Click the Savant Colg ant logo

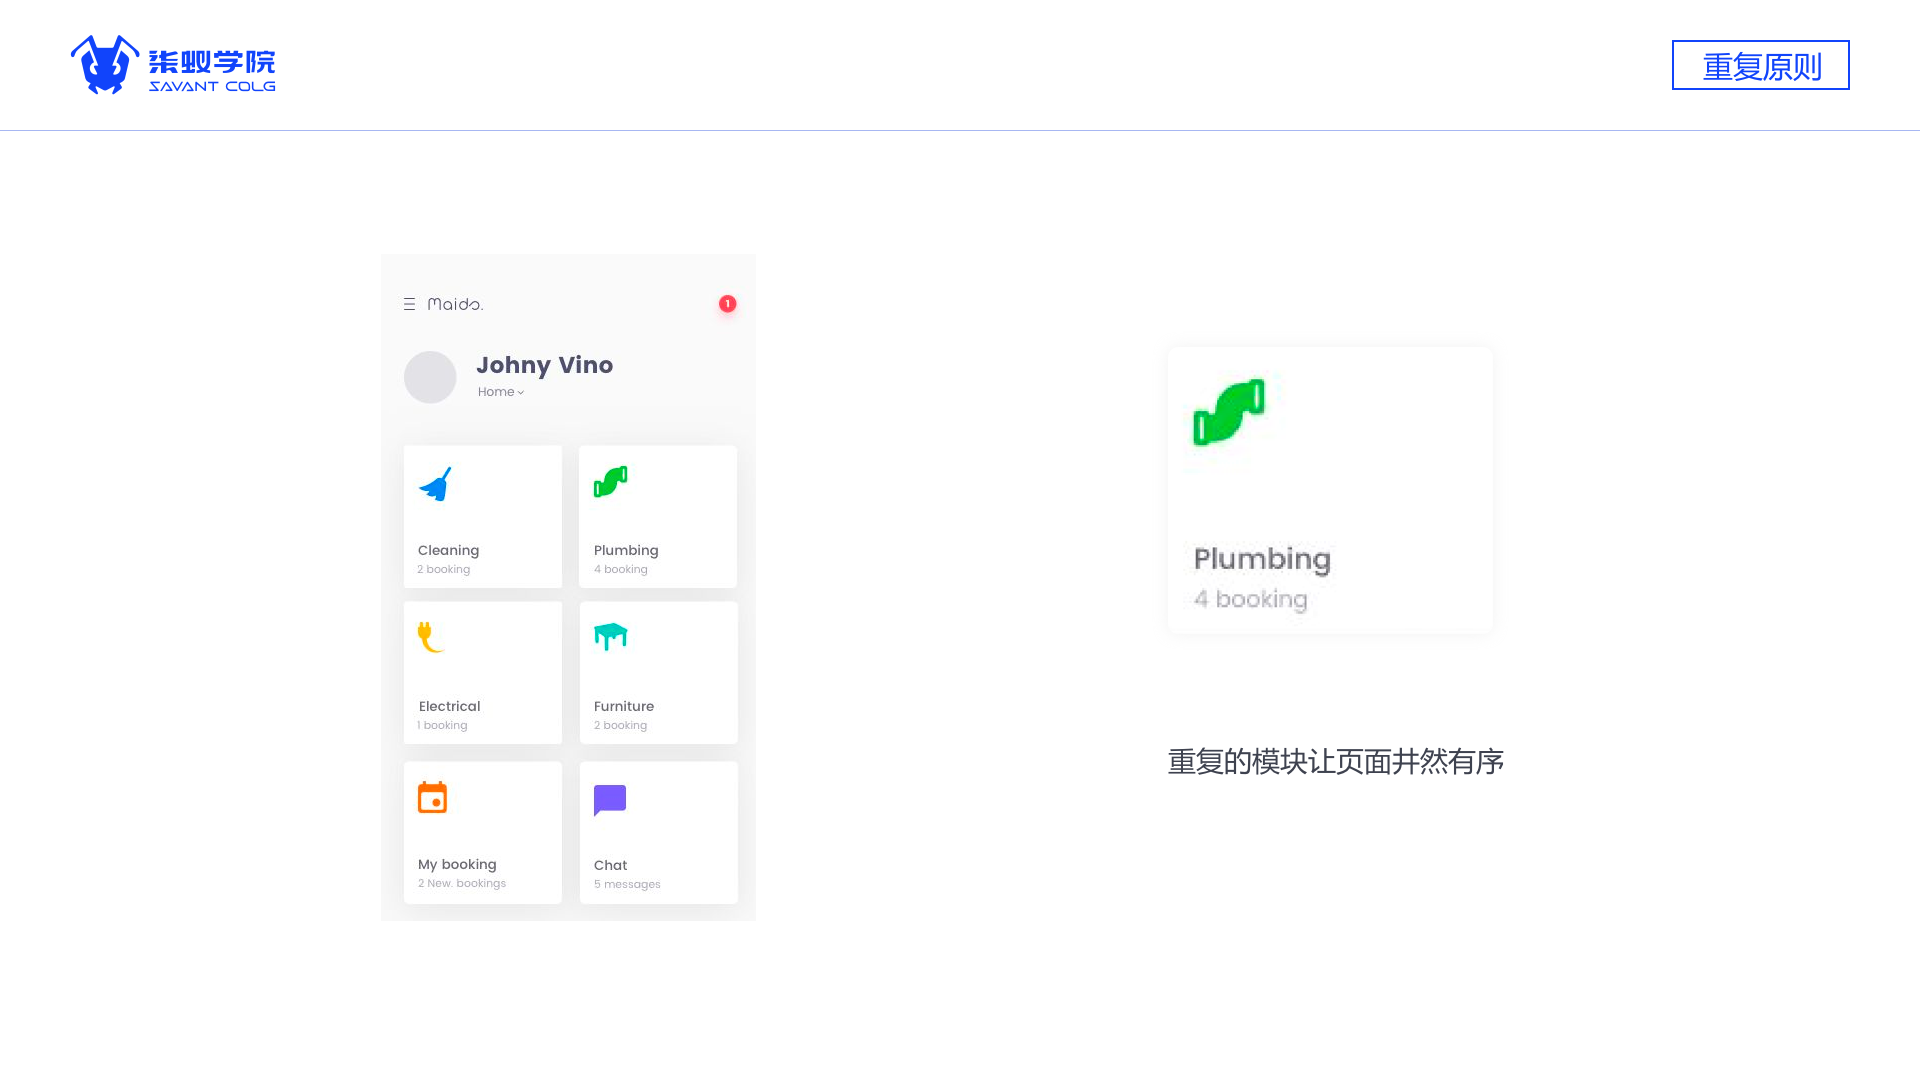click(x=104, y=65)
